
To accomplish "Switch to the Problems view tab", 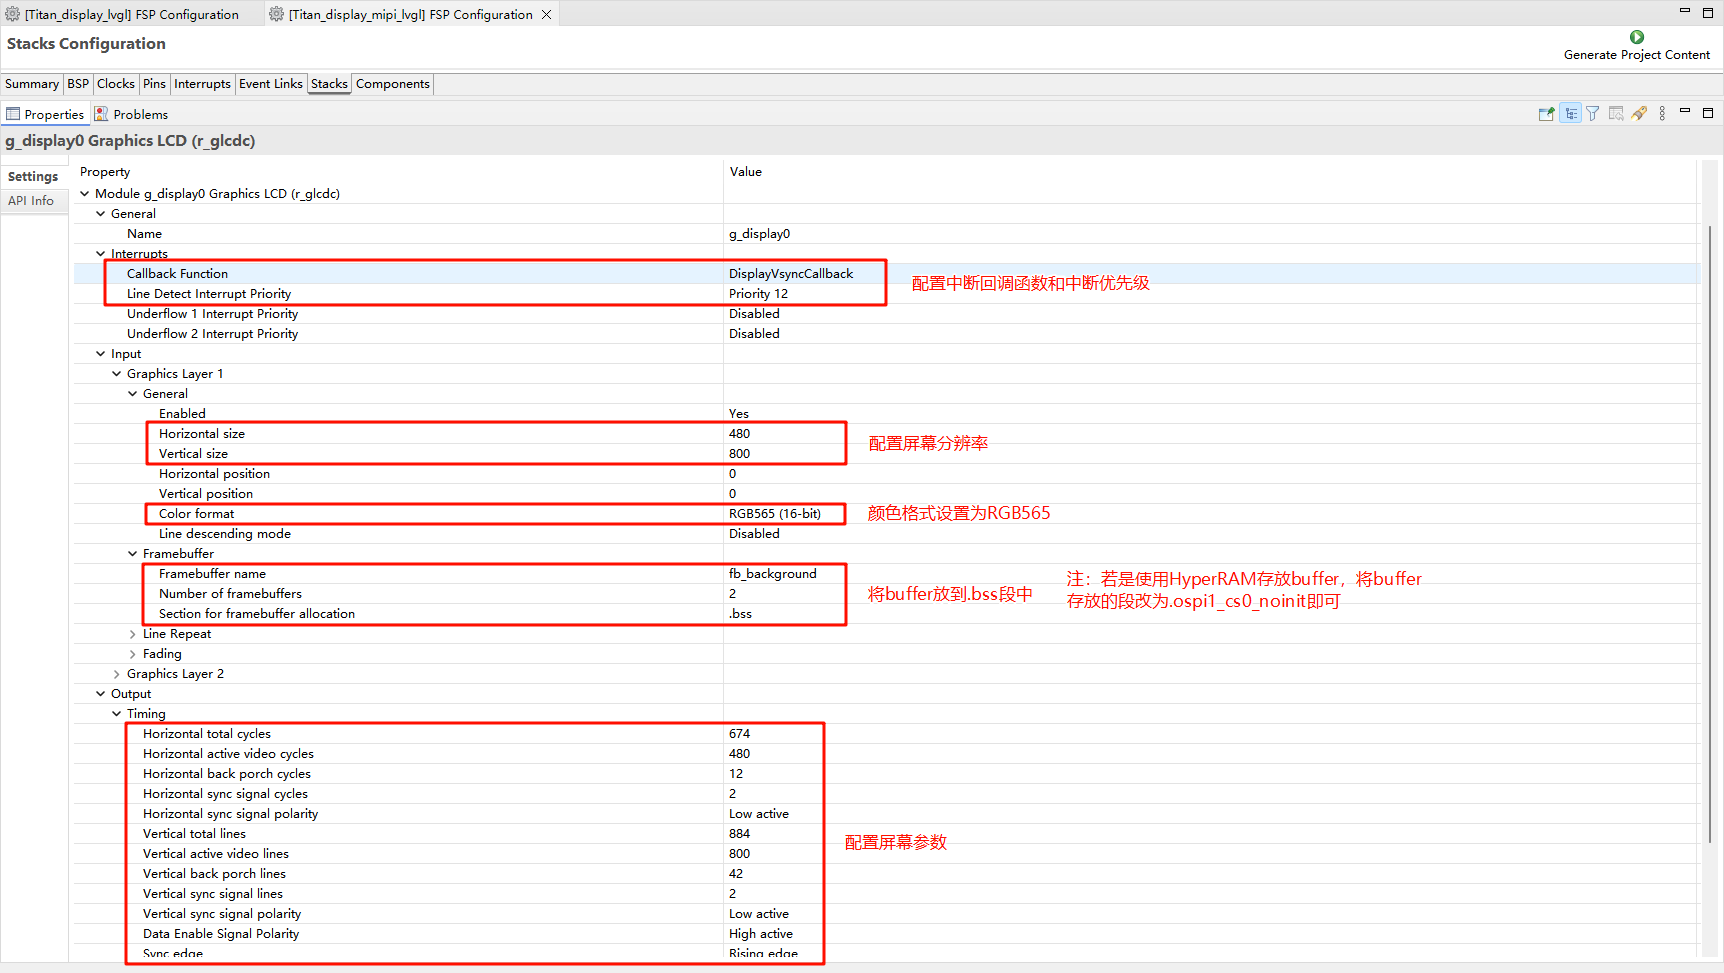I will click(140, 115).
